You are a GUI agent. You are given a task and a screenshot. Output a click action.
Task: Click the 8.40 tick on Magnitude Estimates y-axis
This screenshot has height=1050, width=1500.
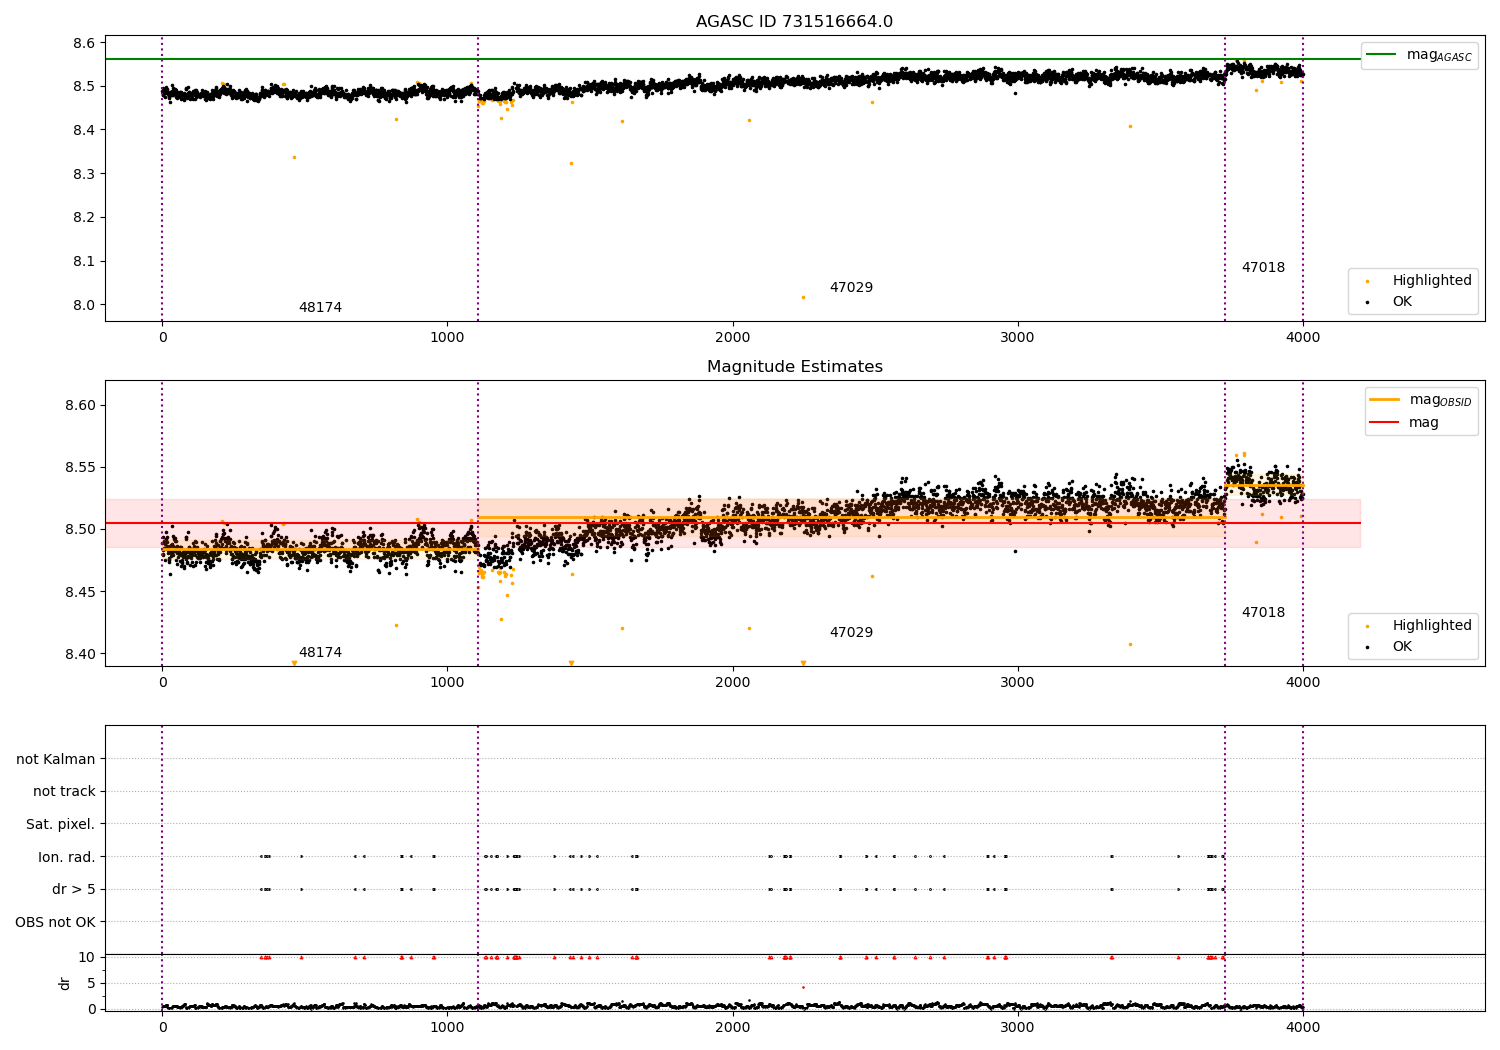(x=79, y=654)
